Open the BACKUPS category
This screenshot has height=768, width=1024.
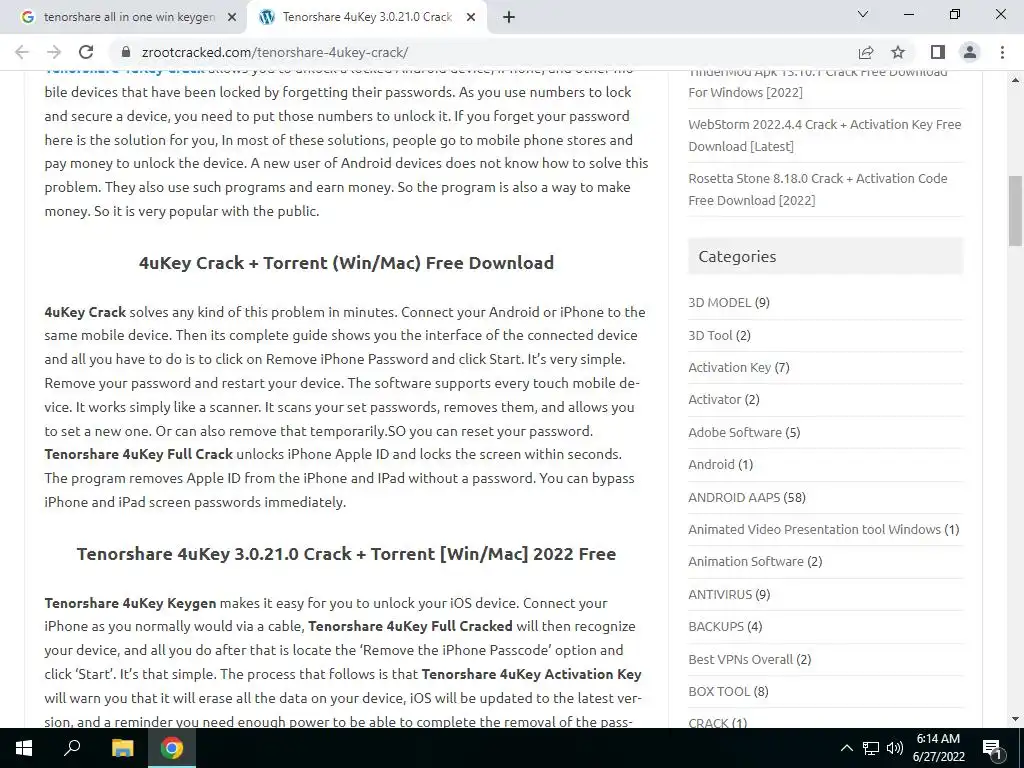[x=716, y=626]
